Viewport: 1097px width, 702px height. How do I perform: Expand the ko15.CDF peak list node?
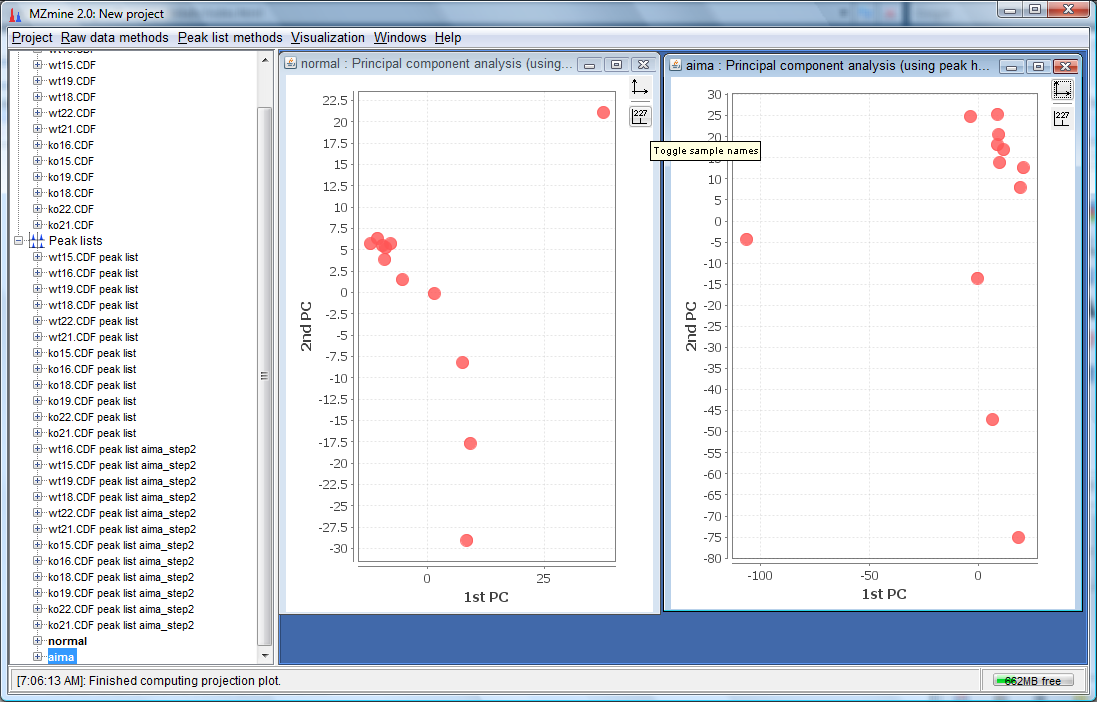click(x=37, y=353)
